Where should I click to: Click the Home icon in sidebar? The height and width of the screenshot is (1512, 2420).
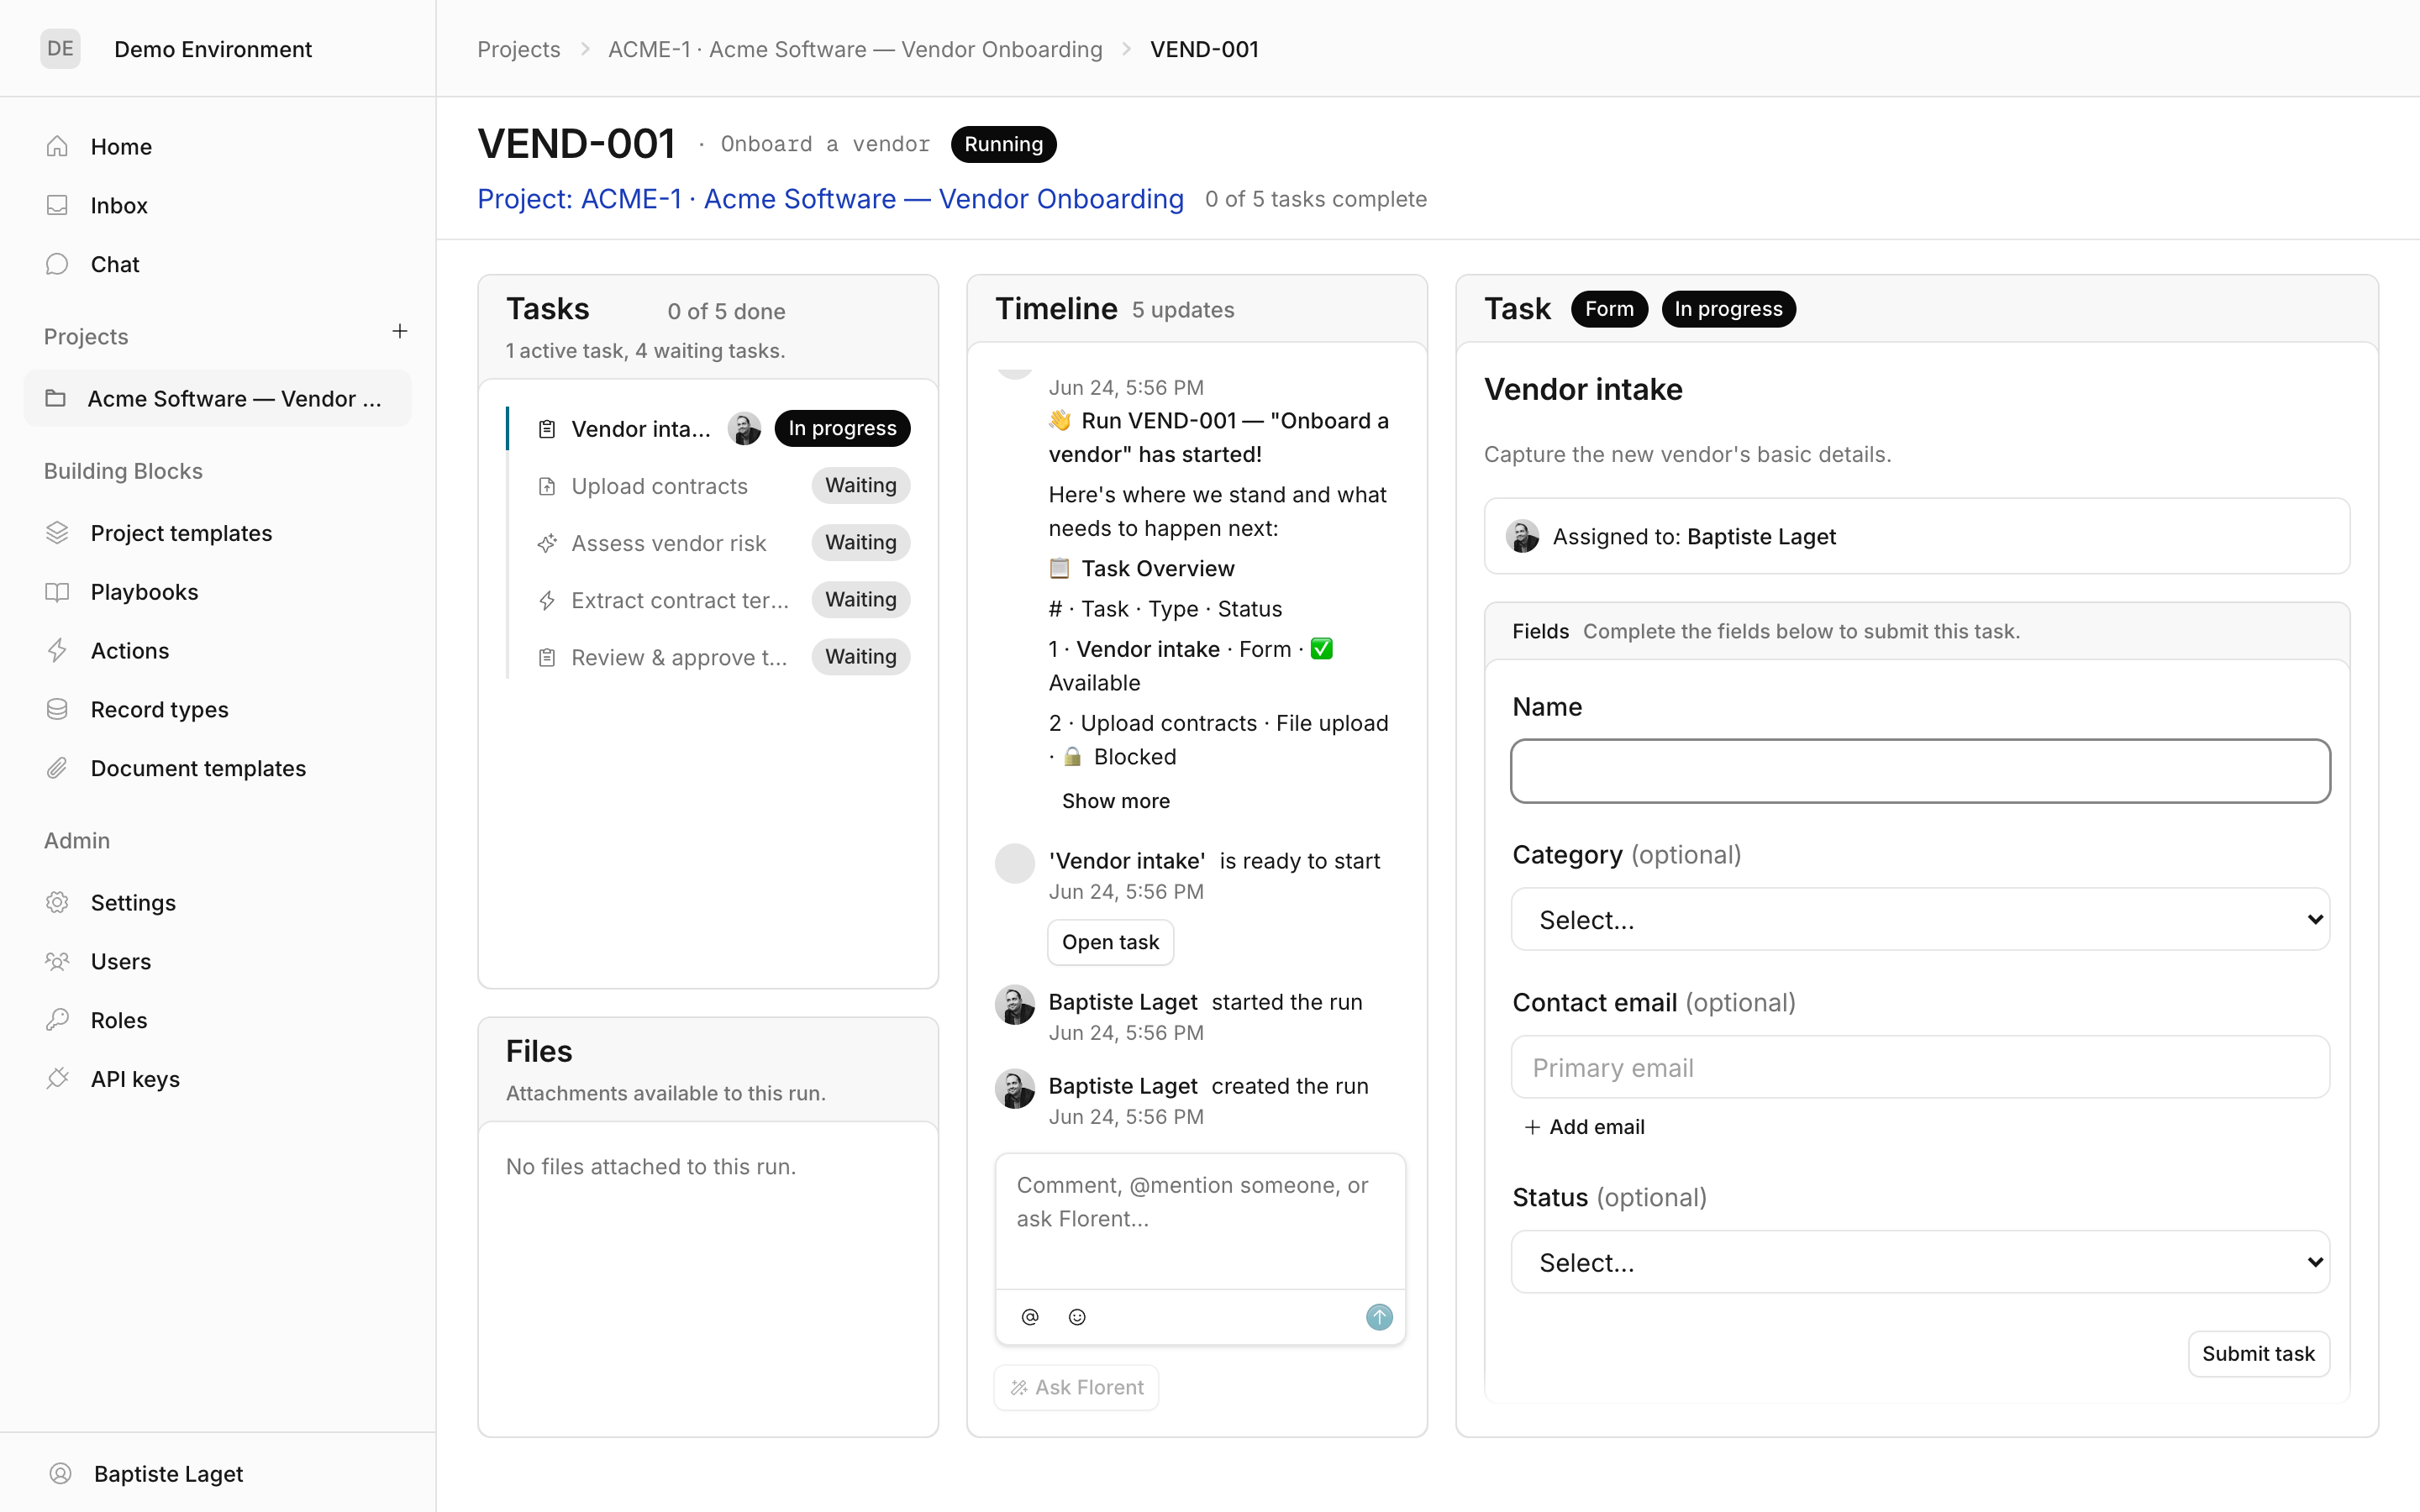pos(57,146)
